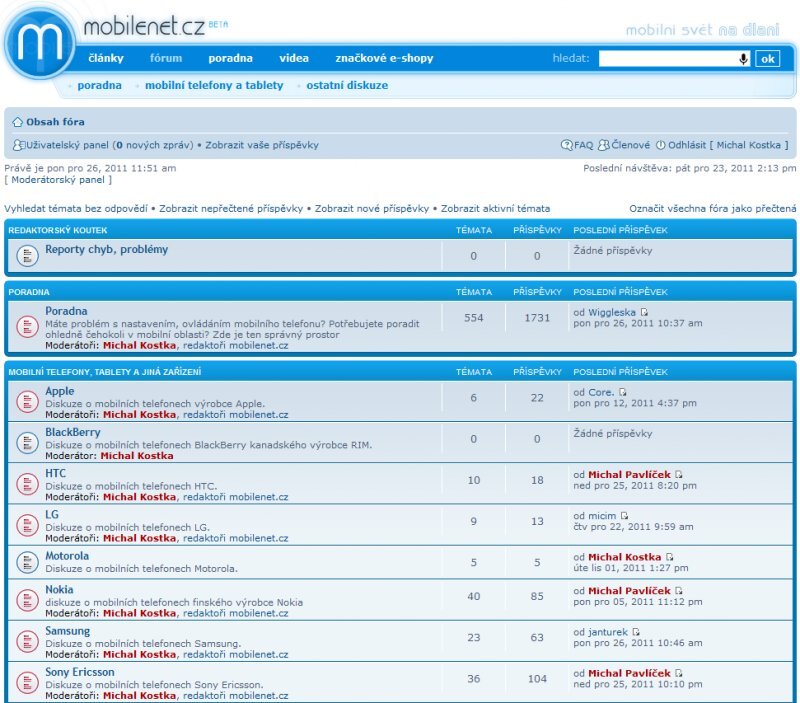The image size is (800, 703).
Task: View latest post icon beside janturek
Action: click(635, 632)
